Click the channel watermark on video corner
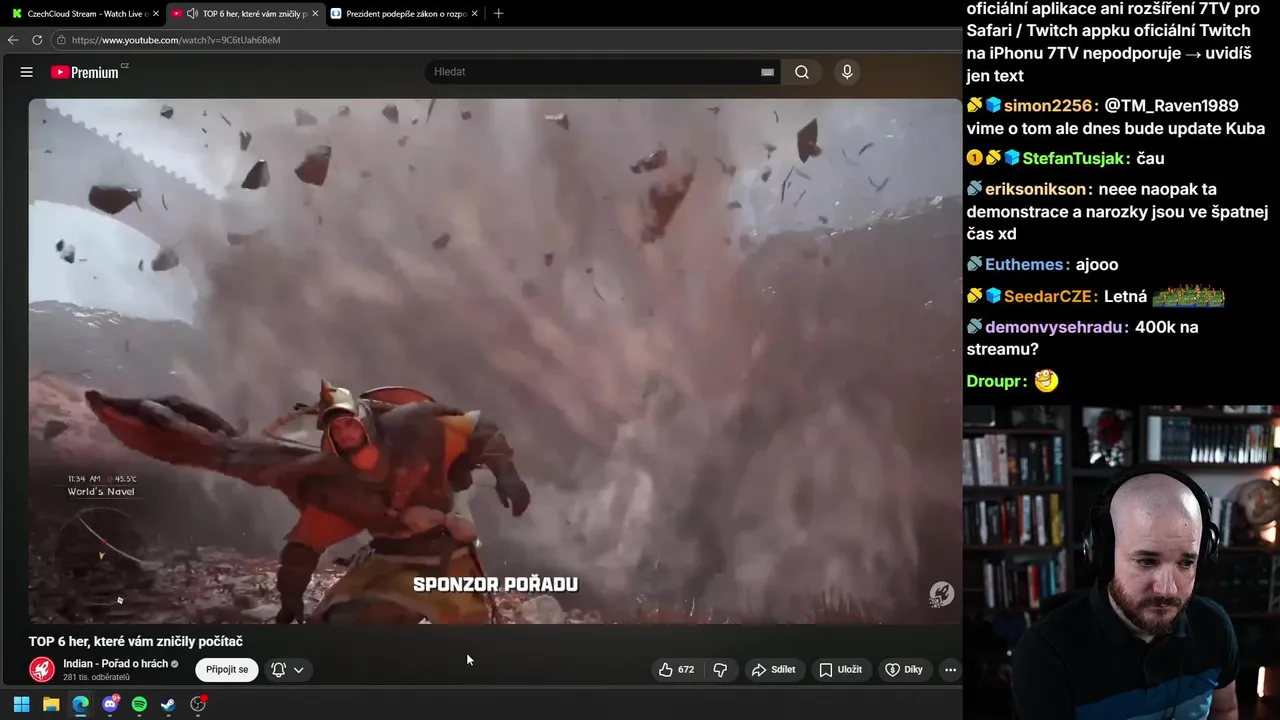The height and width of the screenshot is (720, 1280). click(941, 594)
